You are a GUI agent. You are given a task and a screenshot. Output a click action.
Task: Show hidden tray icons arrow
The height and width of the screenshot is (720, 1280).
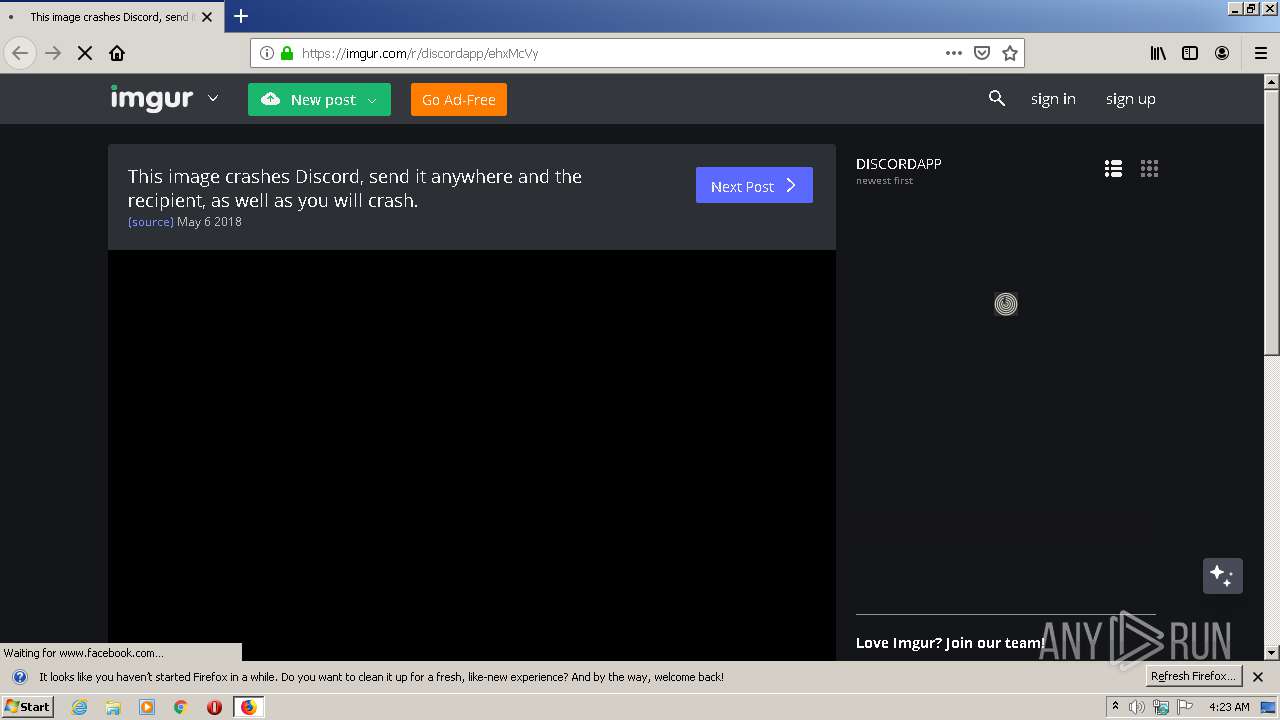(x=1115, y=706)
